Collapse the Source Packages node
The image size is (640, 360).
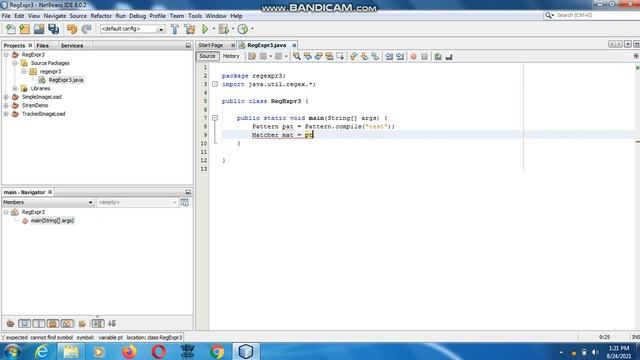click(15, 63)
